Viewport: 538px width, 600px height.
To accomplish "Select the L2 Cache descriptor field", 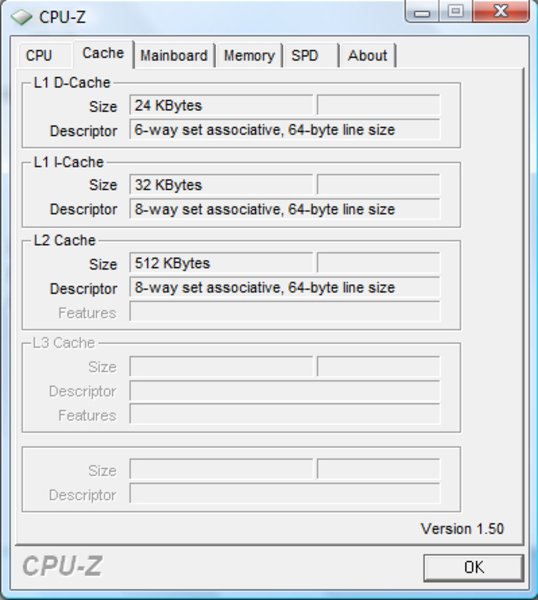I will coord(285,287).
